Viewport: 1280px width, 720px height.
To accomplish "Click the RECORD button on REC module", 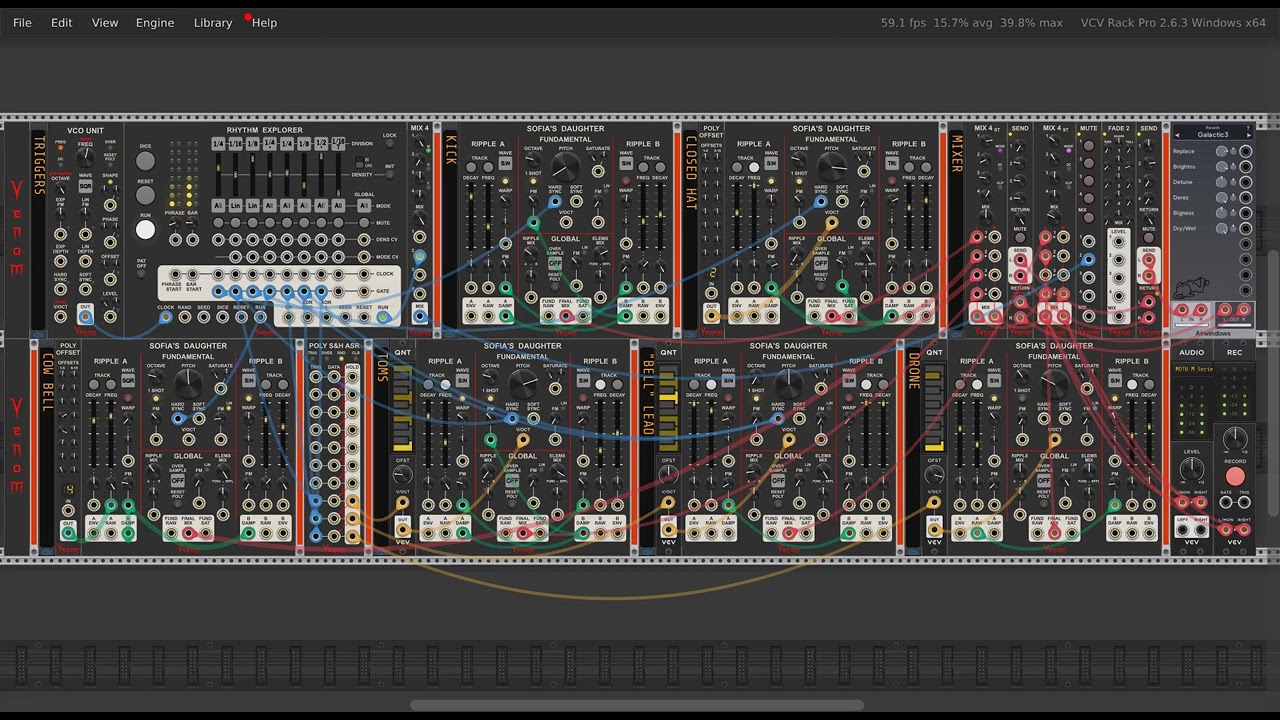I will [1235, 476].
